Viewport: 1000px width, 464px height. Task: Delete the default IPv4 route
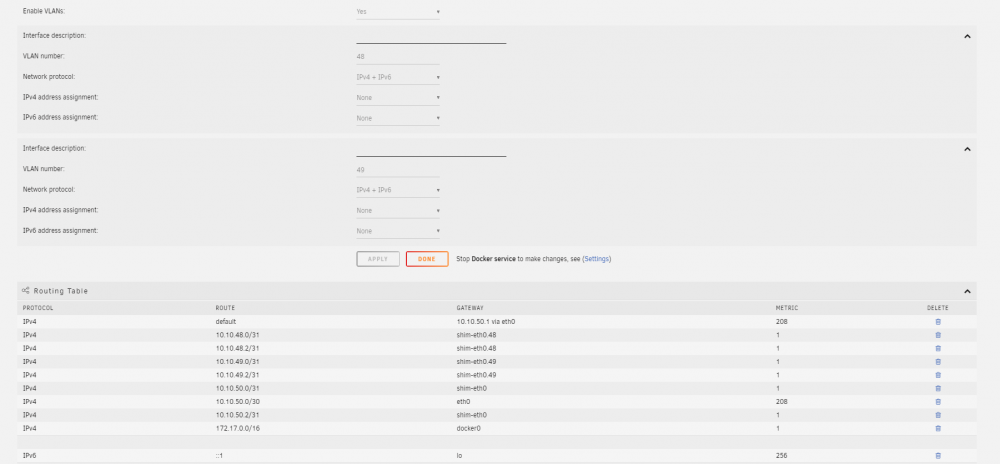tap(938, 322)
